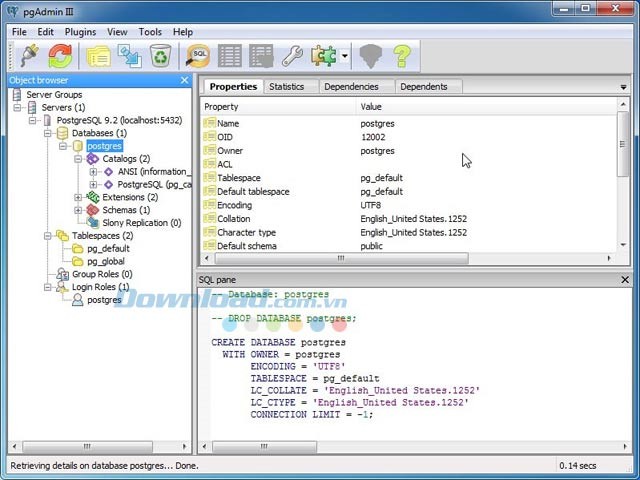640x480 pixels.
Task: Expand the Schemas (1) node
Action: [x=78, y=210]
